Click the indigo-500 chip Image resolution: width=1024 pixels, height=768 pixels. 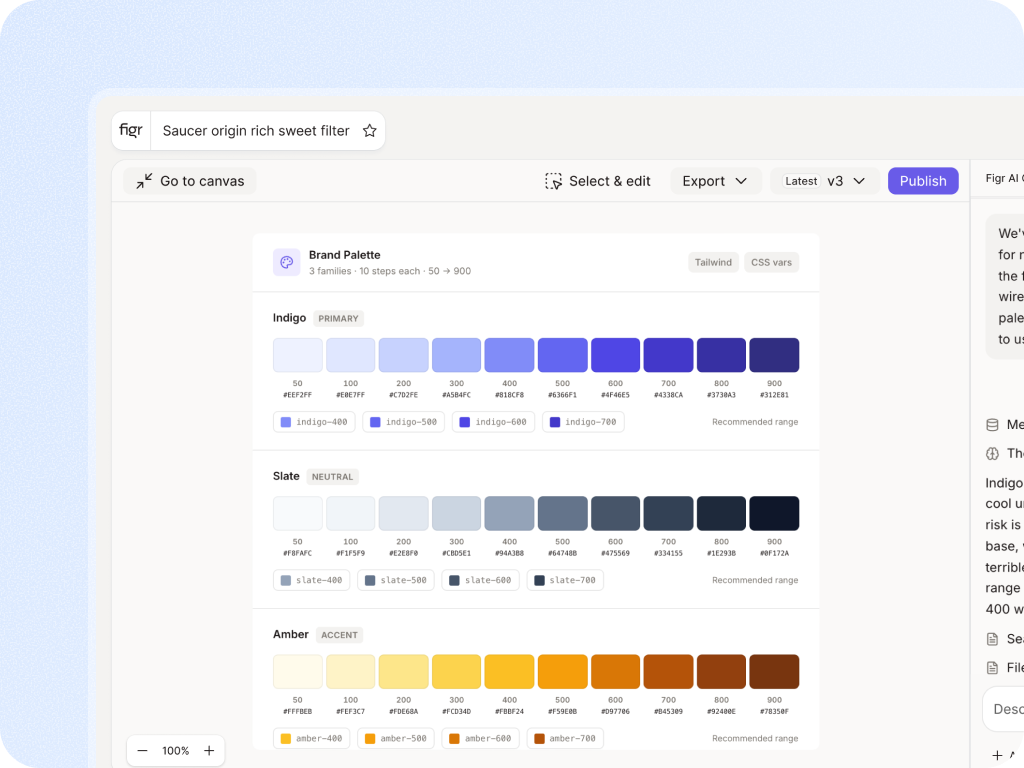click(x=404, y=422)
